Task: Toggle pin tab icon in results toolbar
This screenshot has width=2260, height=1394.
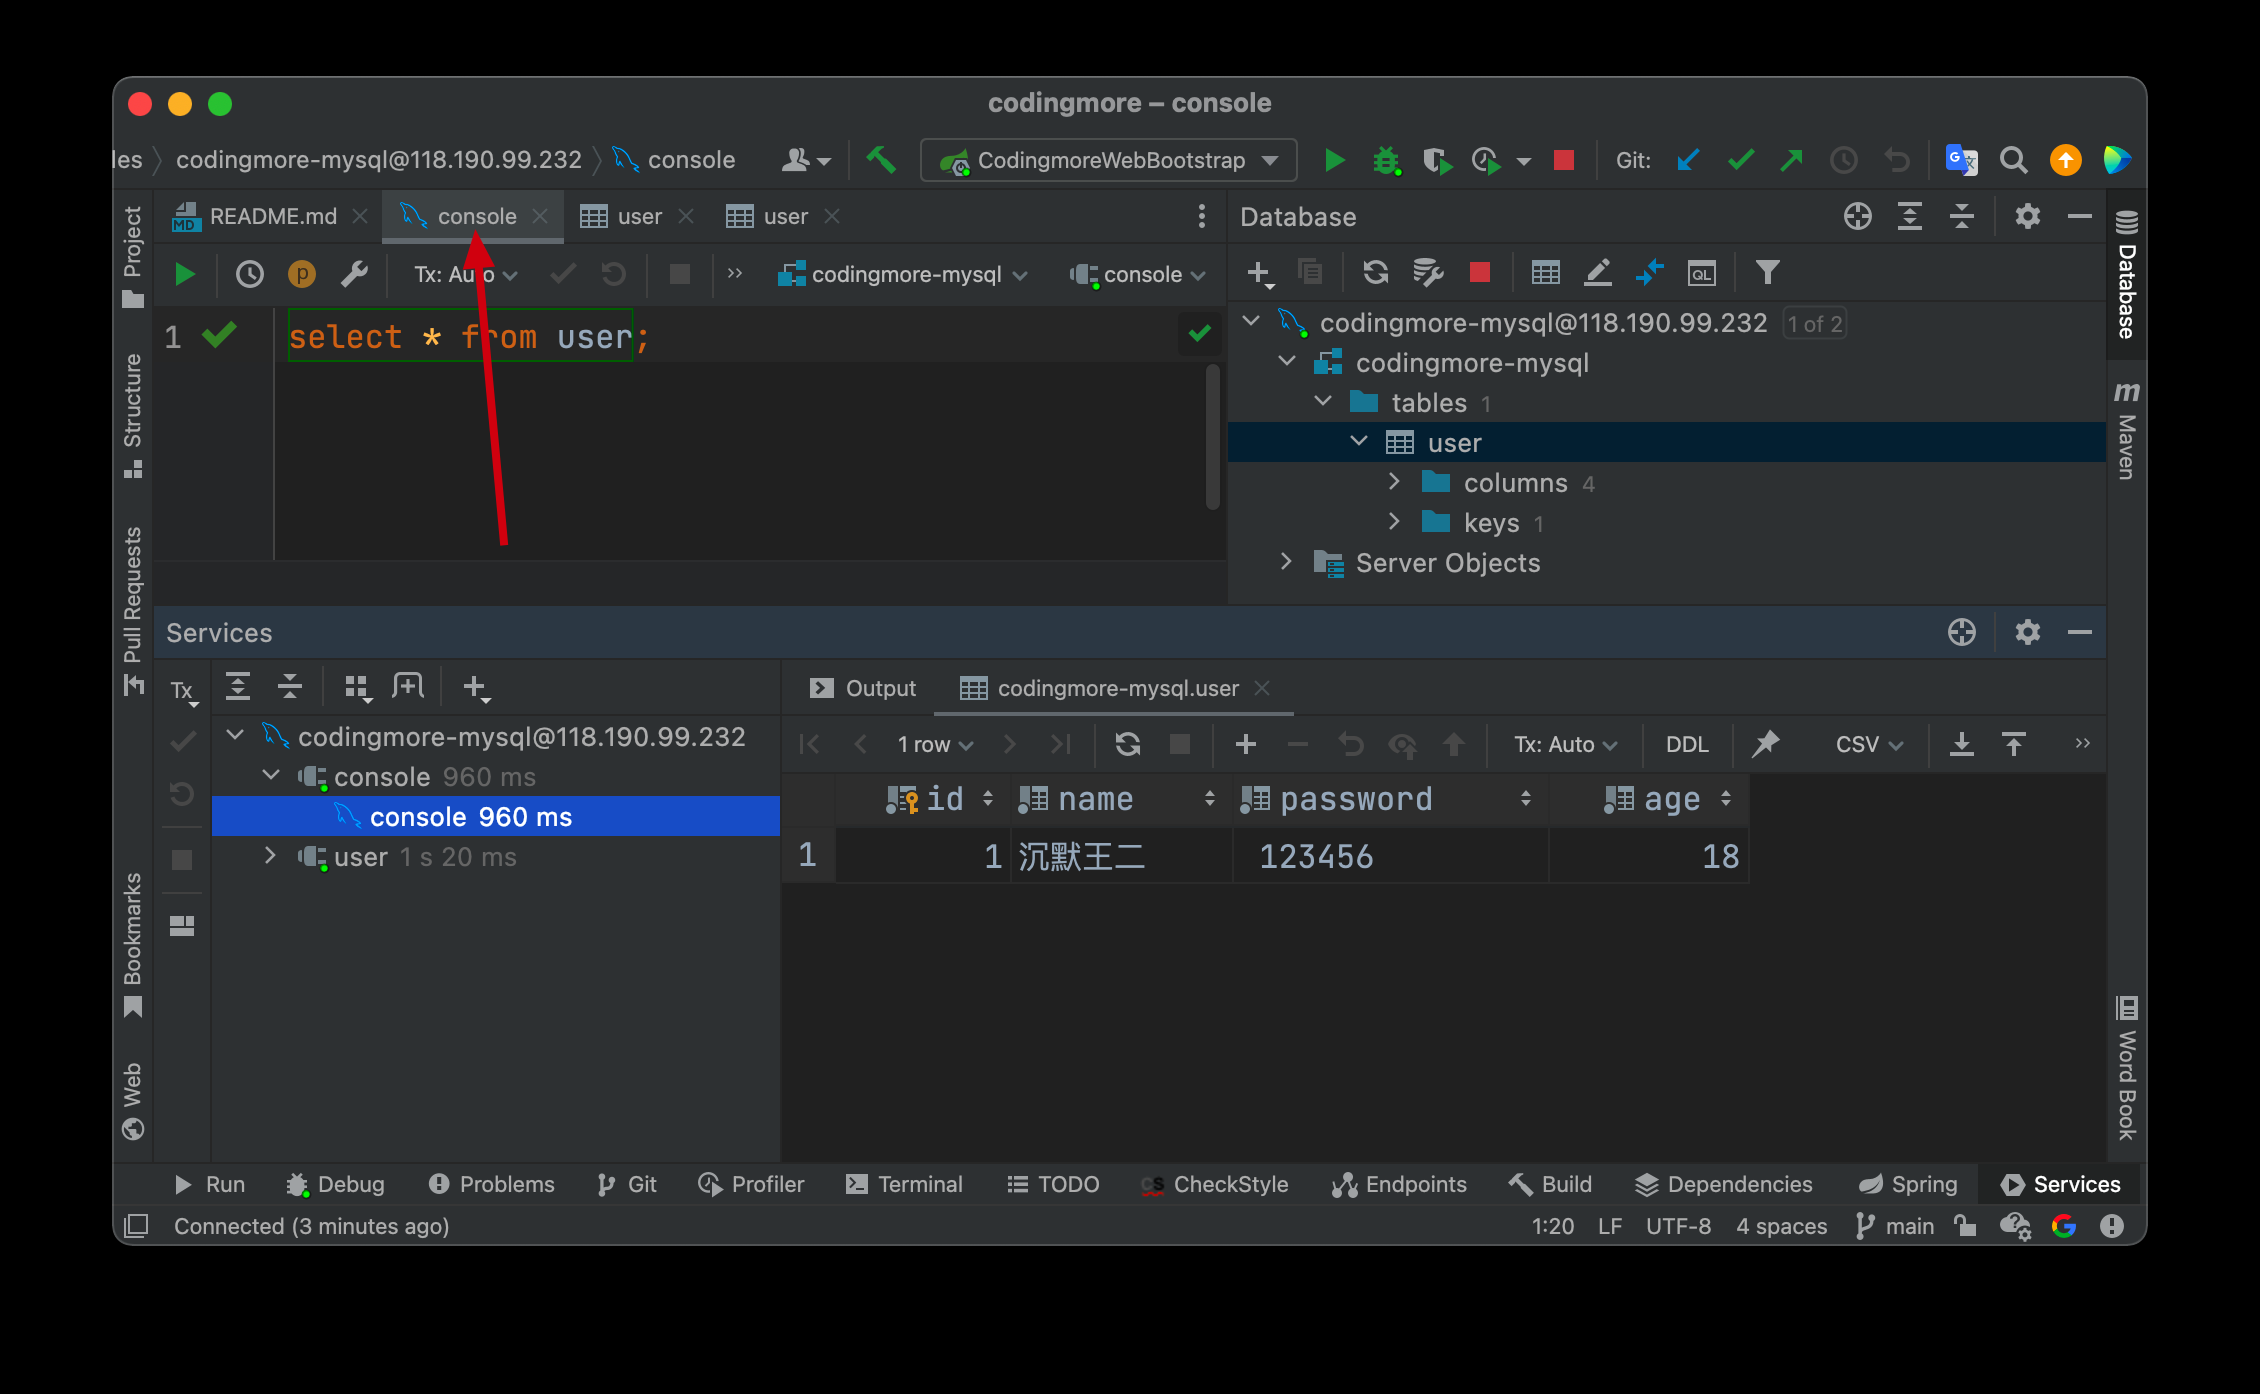Action: coord(1766,744)
